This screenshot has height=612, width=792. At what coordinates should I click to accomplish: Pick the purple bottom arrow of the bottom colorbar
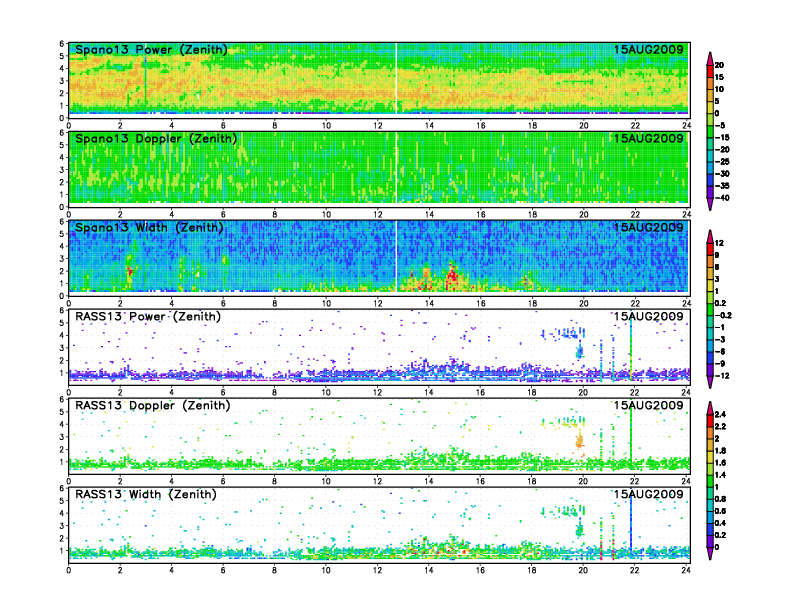710,554
